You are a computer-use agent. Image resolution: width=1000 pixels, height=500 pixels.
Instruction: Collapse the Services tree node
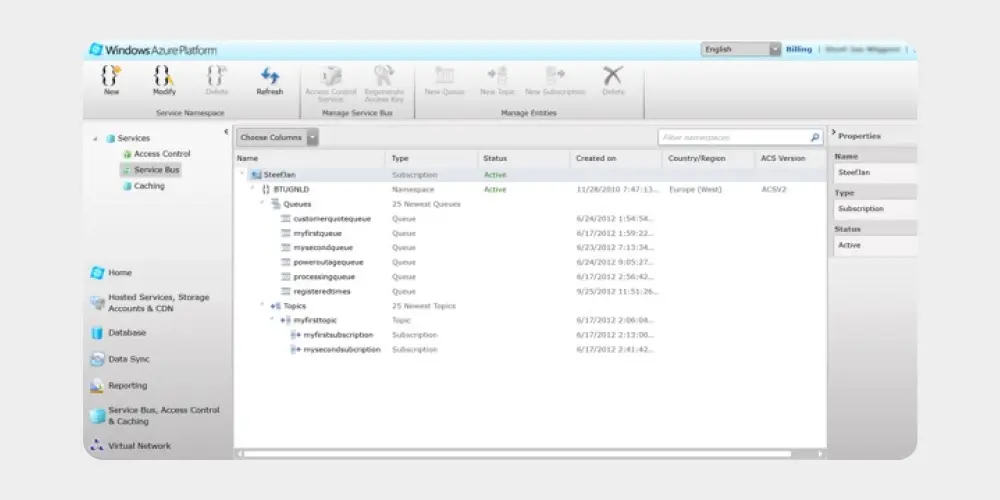[96, 138]
